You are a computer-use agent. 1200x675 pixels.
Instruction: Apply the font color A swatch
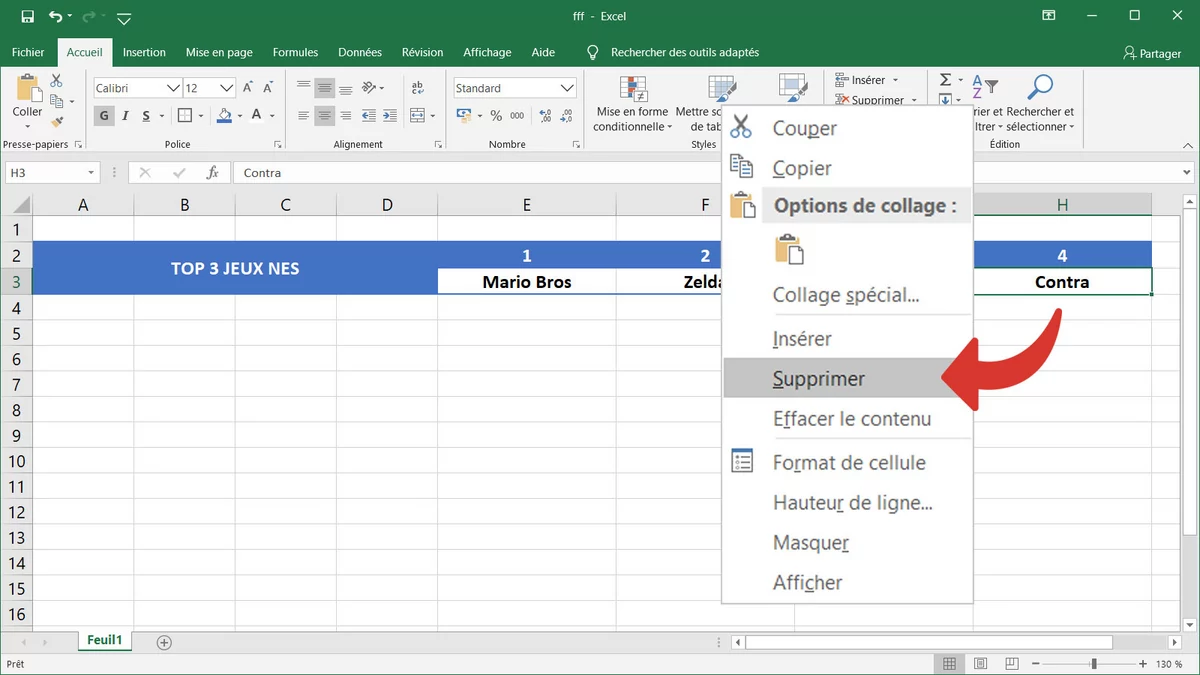[x=257, y=116]
